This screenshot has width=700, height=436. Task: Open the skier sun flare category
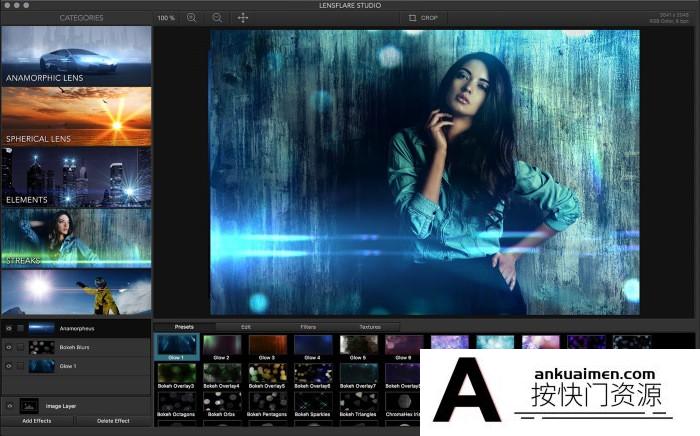coord(76,292)
